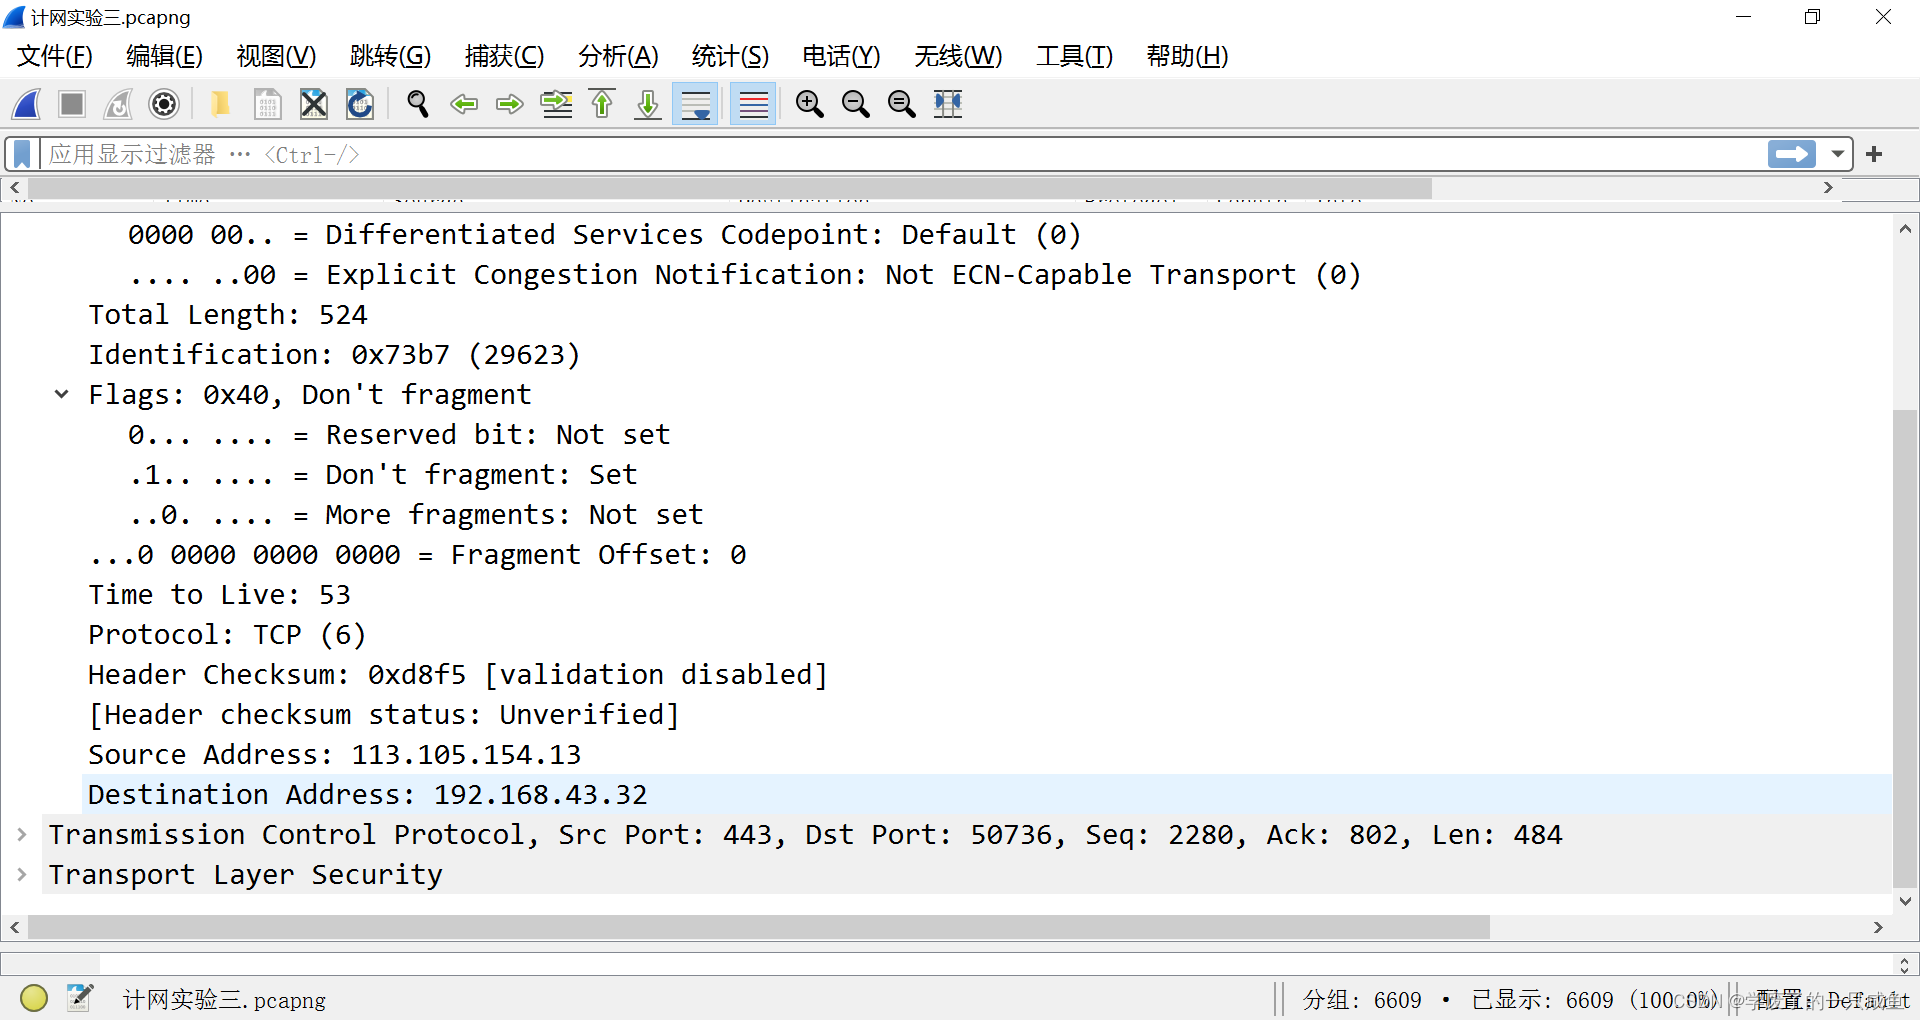
Task: Go forward to the next packet arrow
Action: [510, 104]
